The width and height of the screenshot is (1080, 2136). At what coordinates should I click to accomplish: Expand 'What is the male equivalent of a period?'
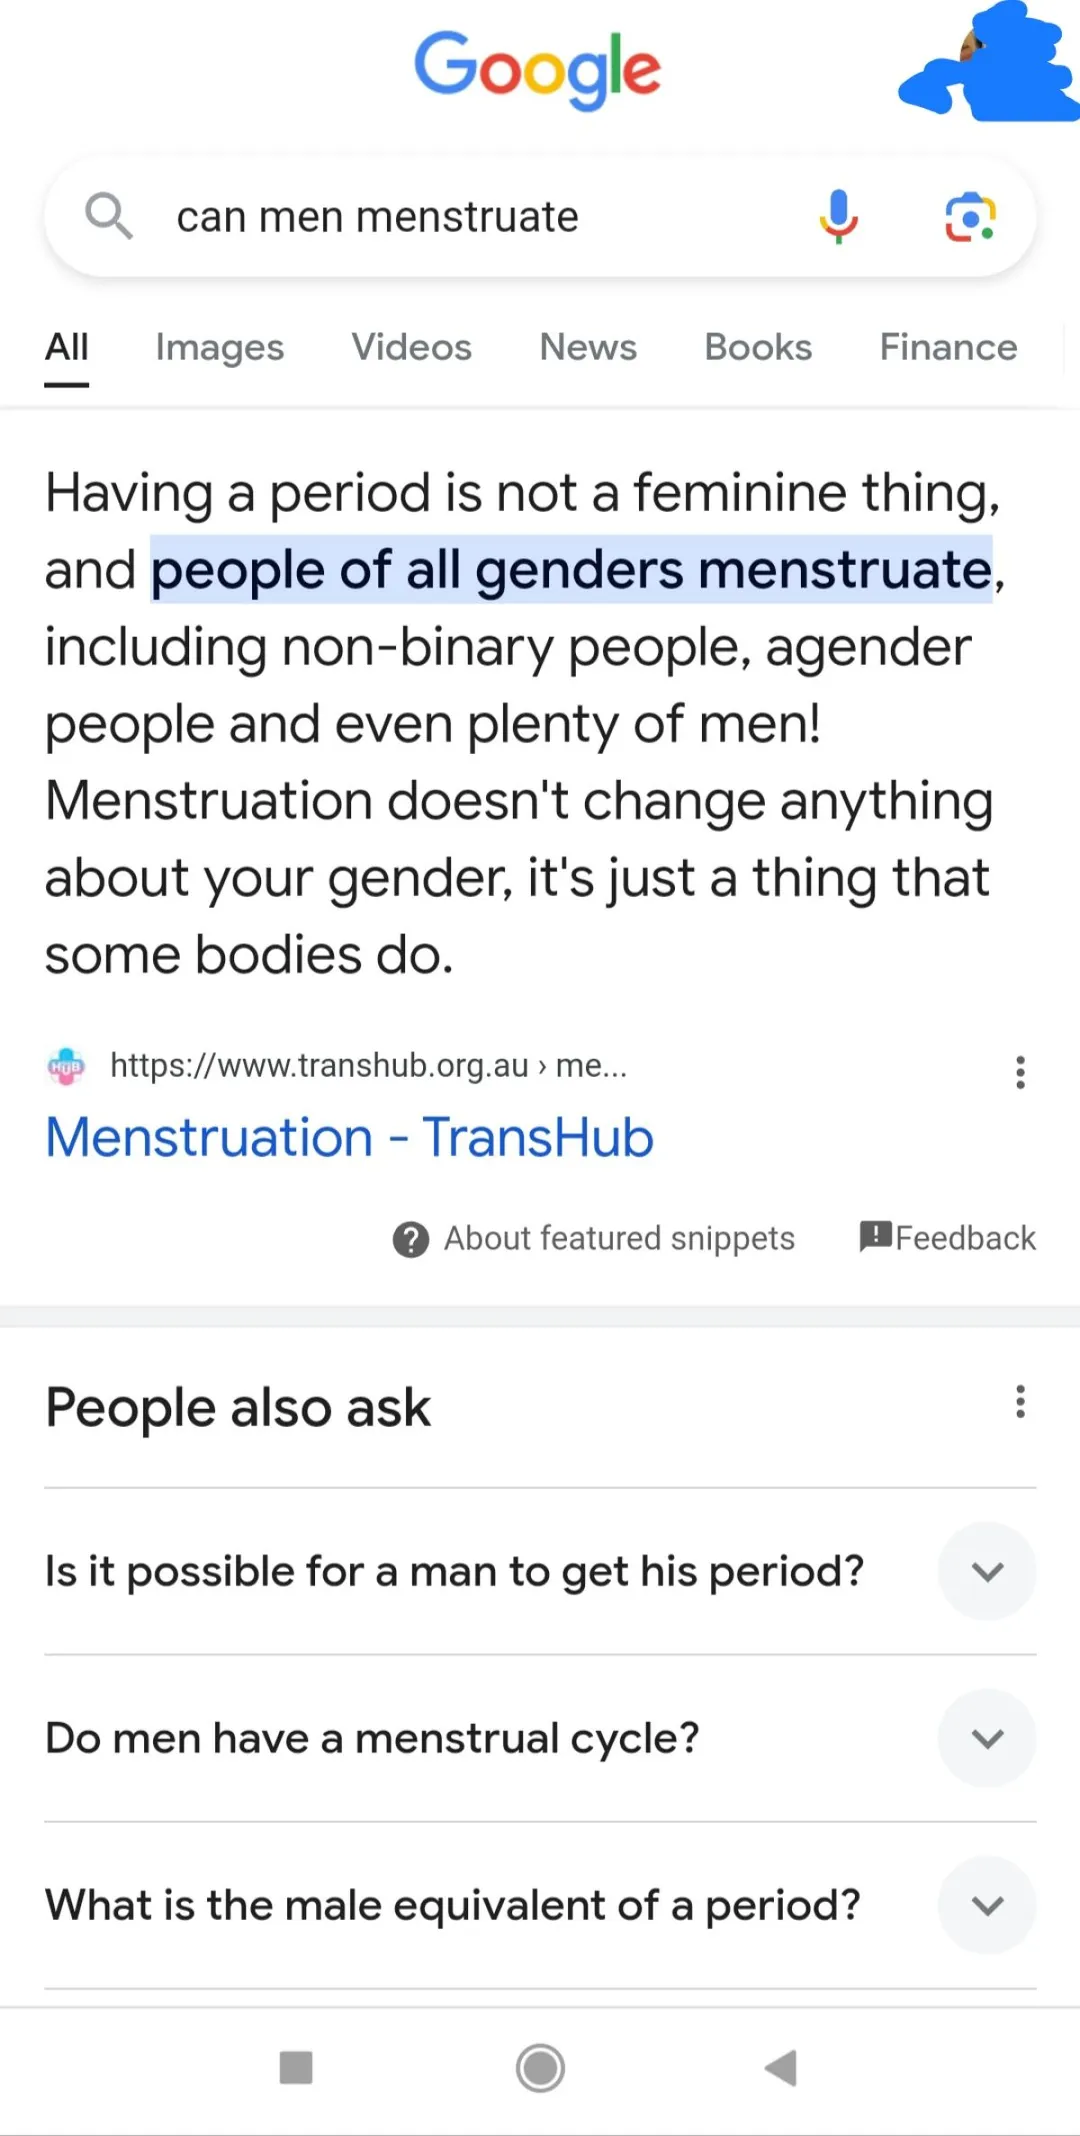pos(986,1904)
